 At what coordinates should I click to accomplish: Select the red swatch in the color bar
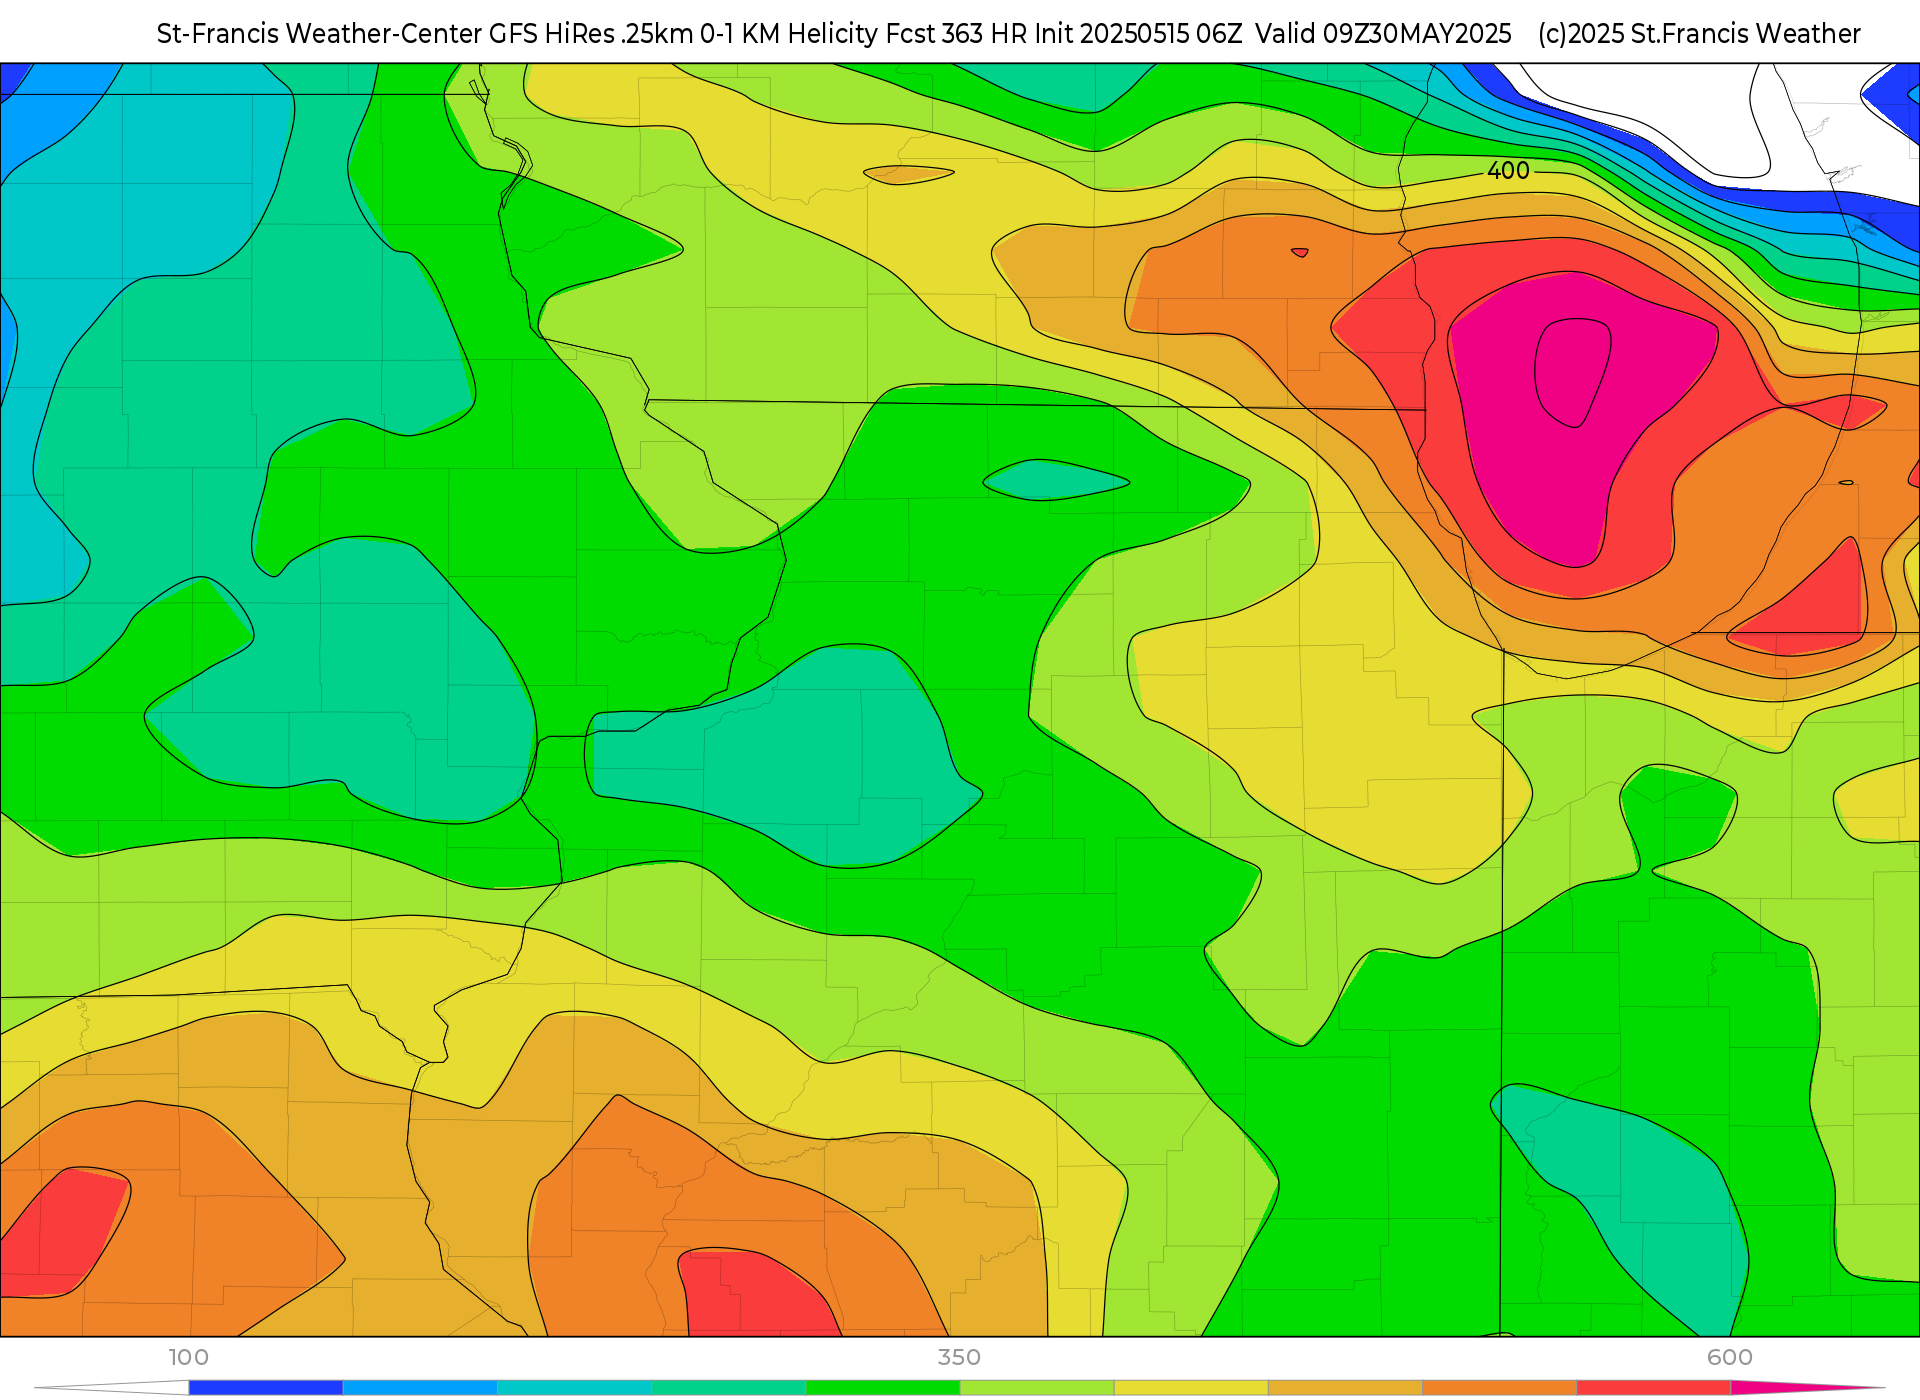(1654, 1388)
